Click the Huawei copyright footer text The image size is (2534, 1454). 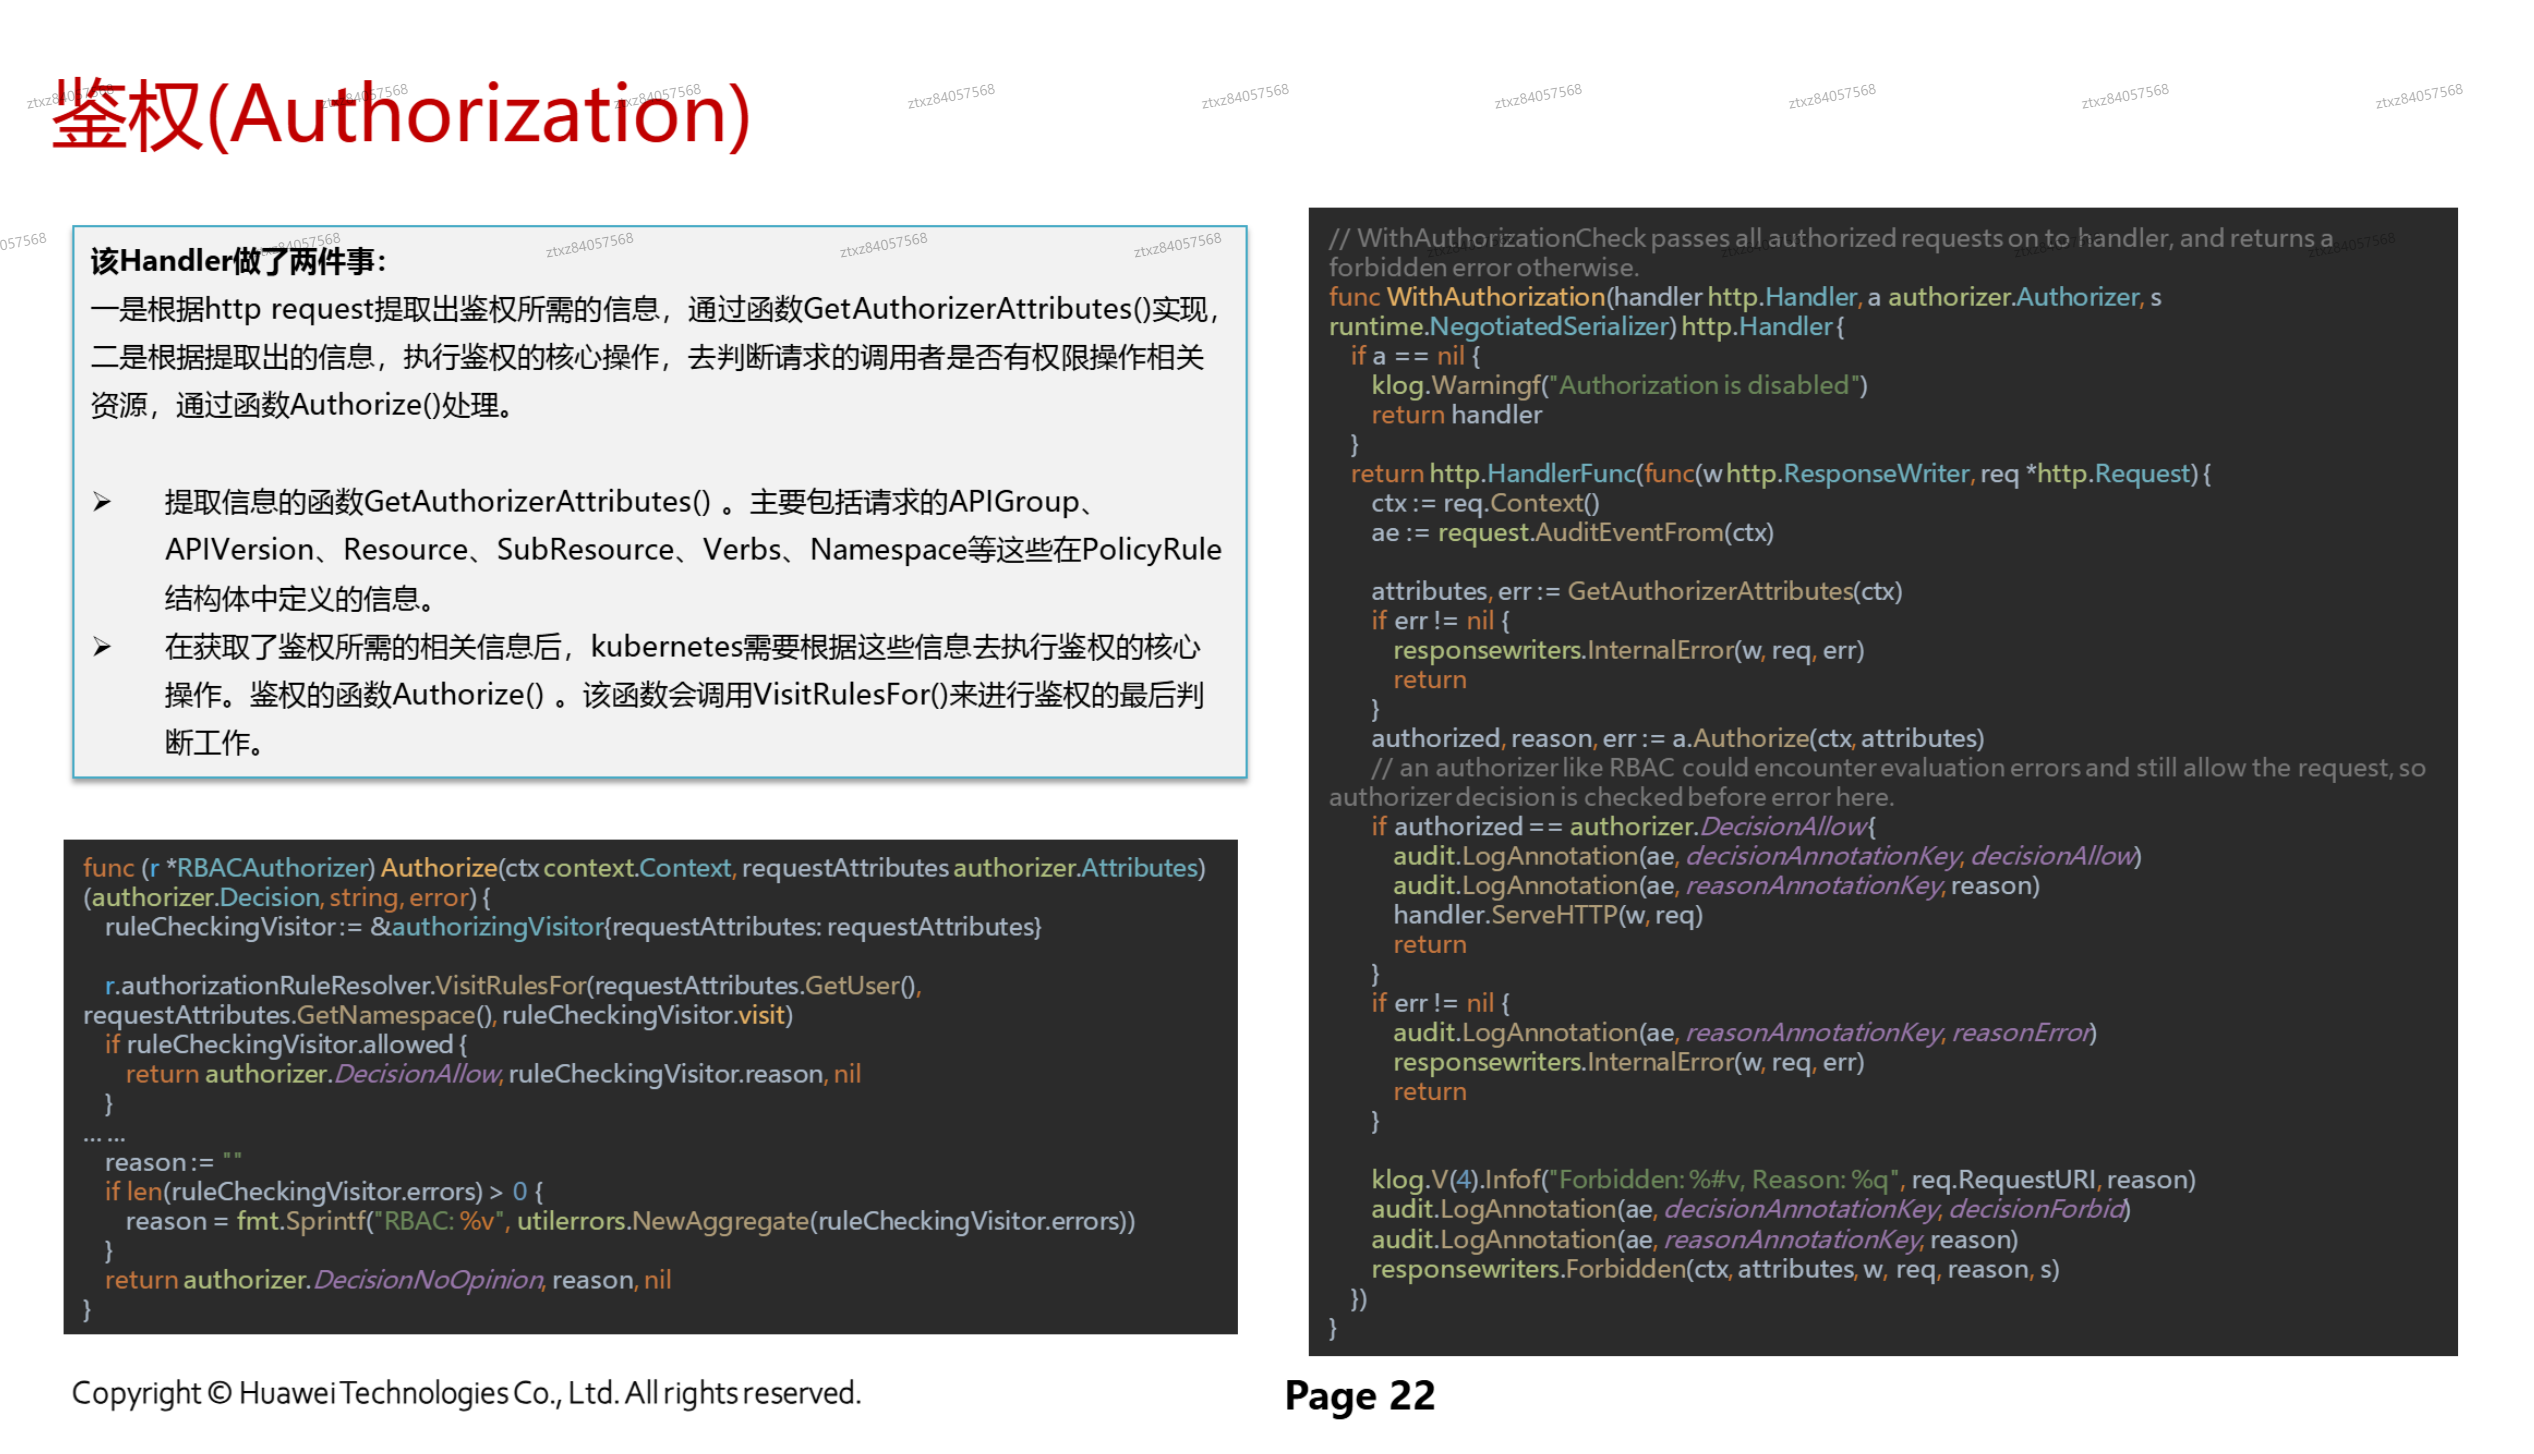(x=466, y=1393)
